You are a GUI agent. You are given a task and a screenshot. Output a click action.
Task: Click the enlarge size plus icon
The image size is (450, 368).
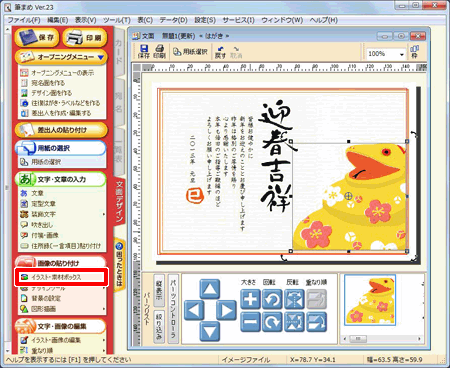click(250, 299)
